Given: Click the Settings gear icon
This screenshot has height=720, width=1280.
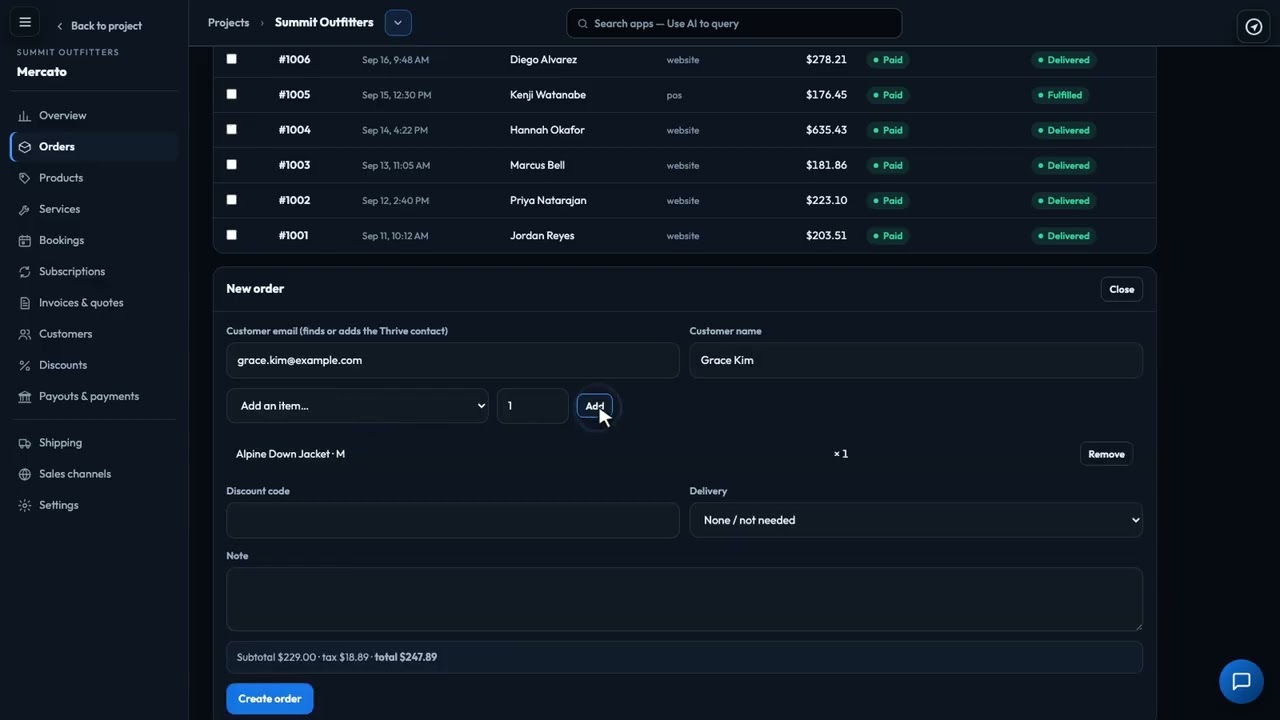Looking at the screenshot, I should 25,506.
